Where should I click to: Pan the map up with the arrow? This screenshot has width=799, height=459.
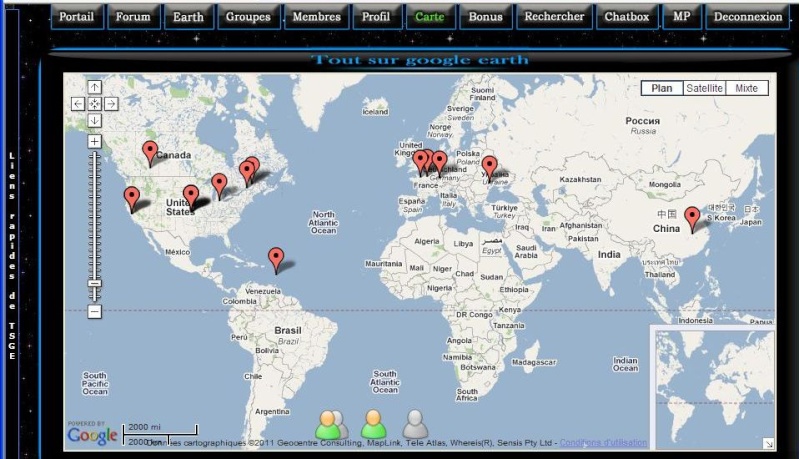[x=94, y=87]
